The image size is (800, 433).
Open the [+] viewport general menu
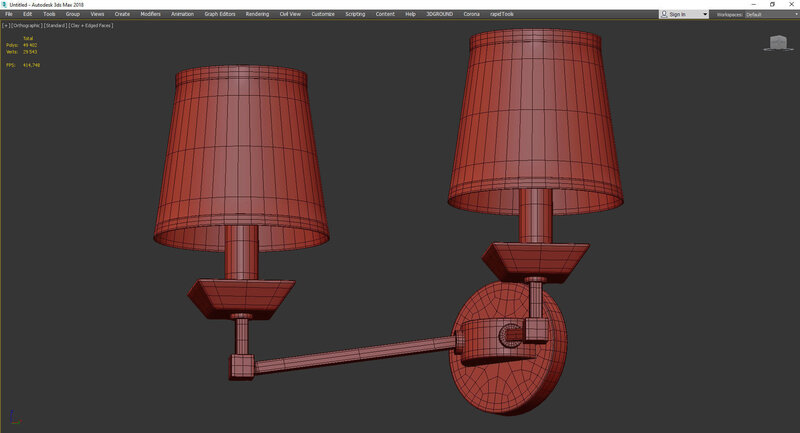click(x=5, y=25)
